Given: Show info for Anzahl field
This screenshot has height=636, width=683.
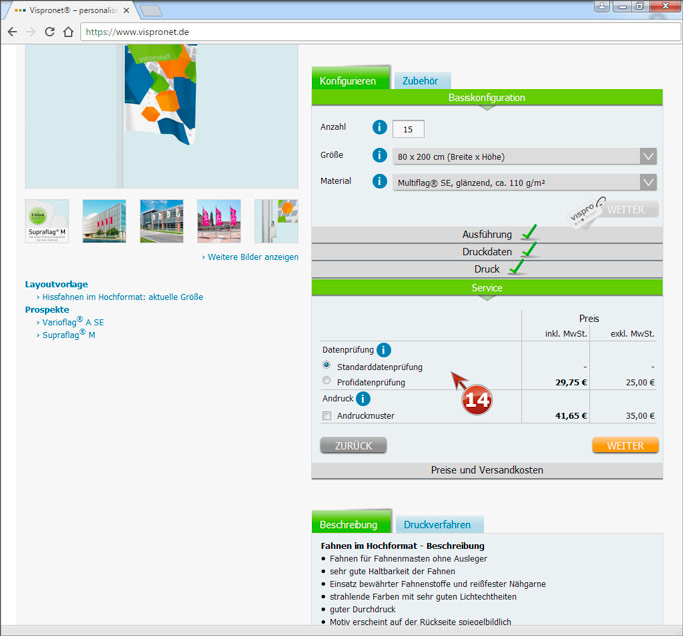Looking at the screenshot, I should point(379,127).
